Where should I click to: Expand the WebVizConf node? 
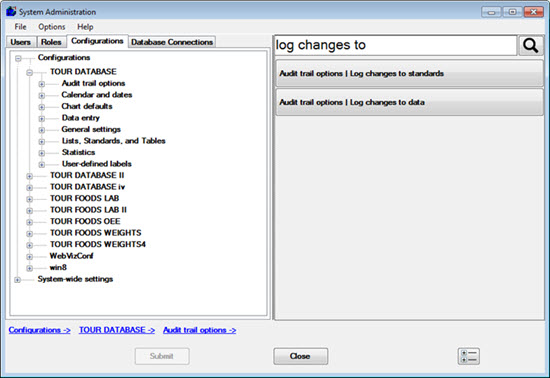[29, 257]
